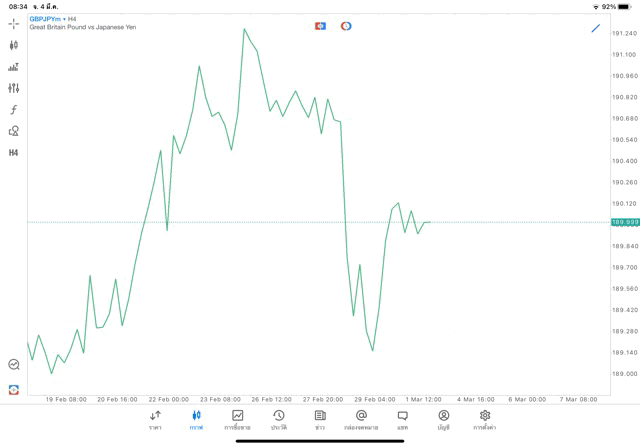Open the depth of market icon

point(13,67)
